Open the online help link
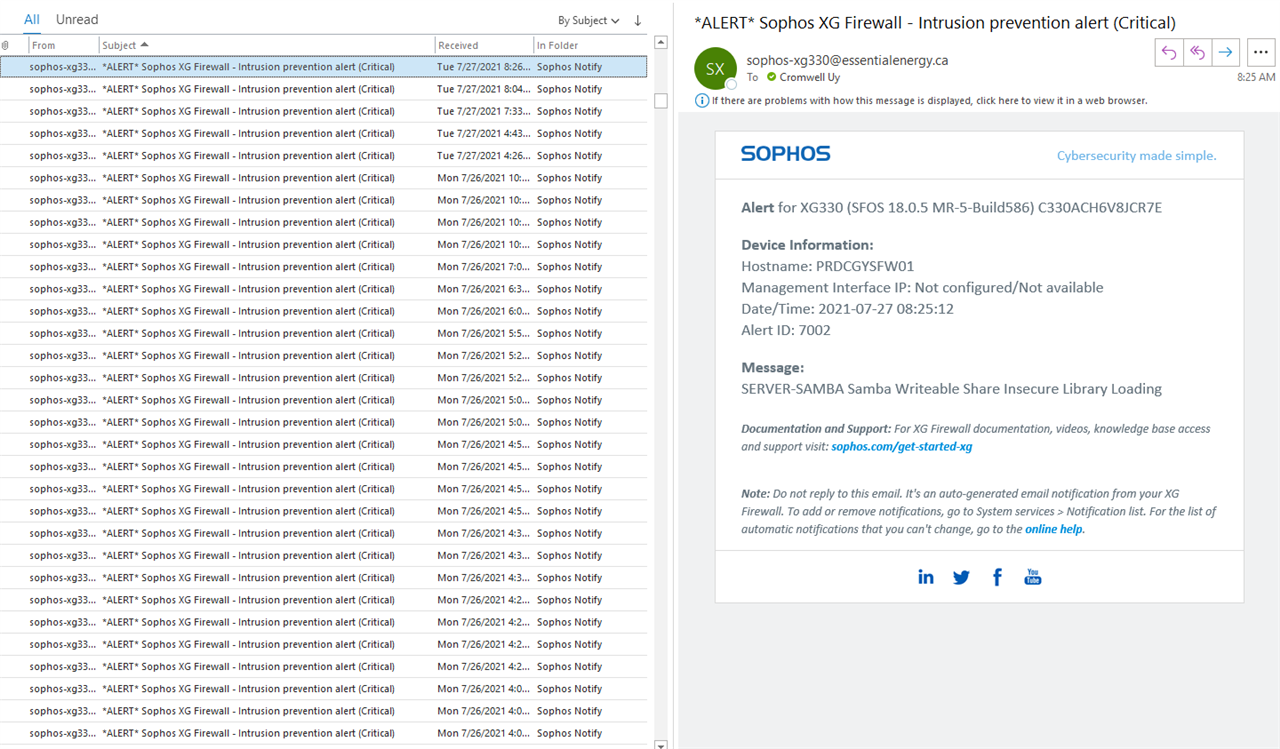The image size is (1280, 749). 1054,529
